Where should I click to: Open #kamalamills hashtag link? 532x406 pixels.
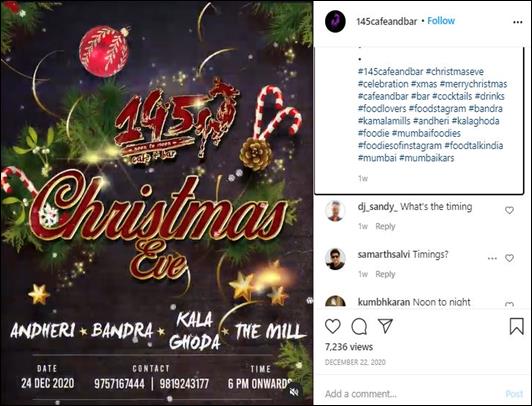pos(384,121)
